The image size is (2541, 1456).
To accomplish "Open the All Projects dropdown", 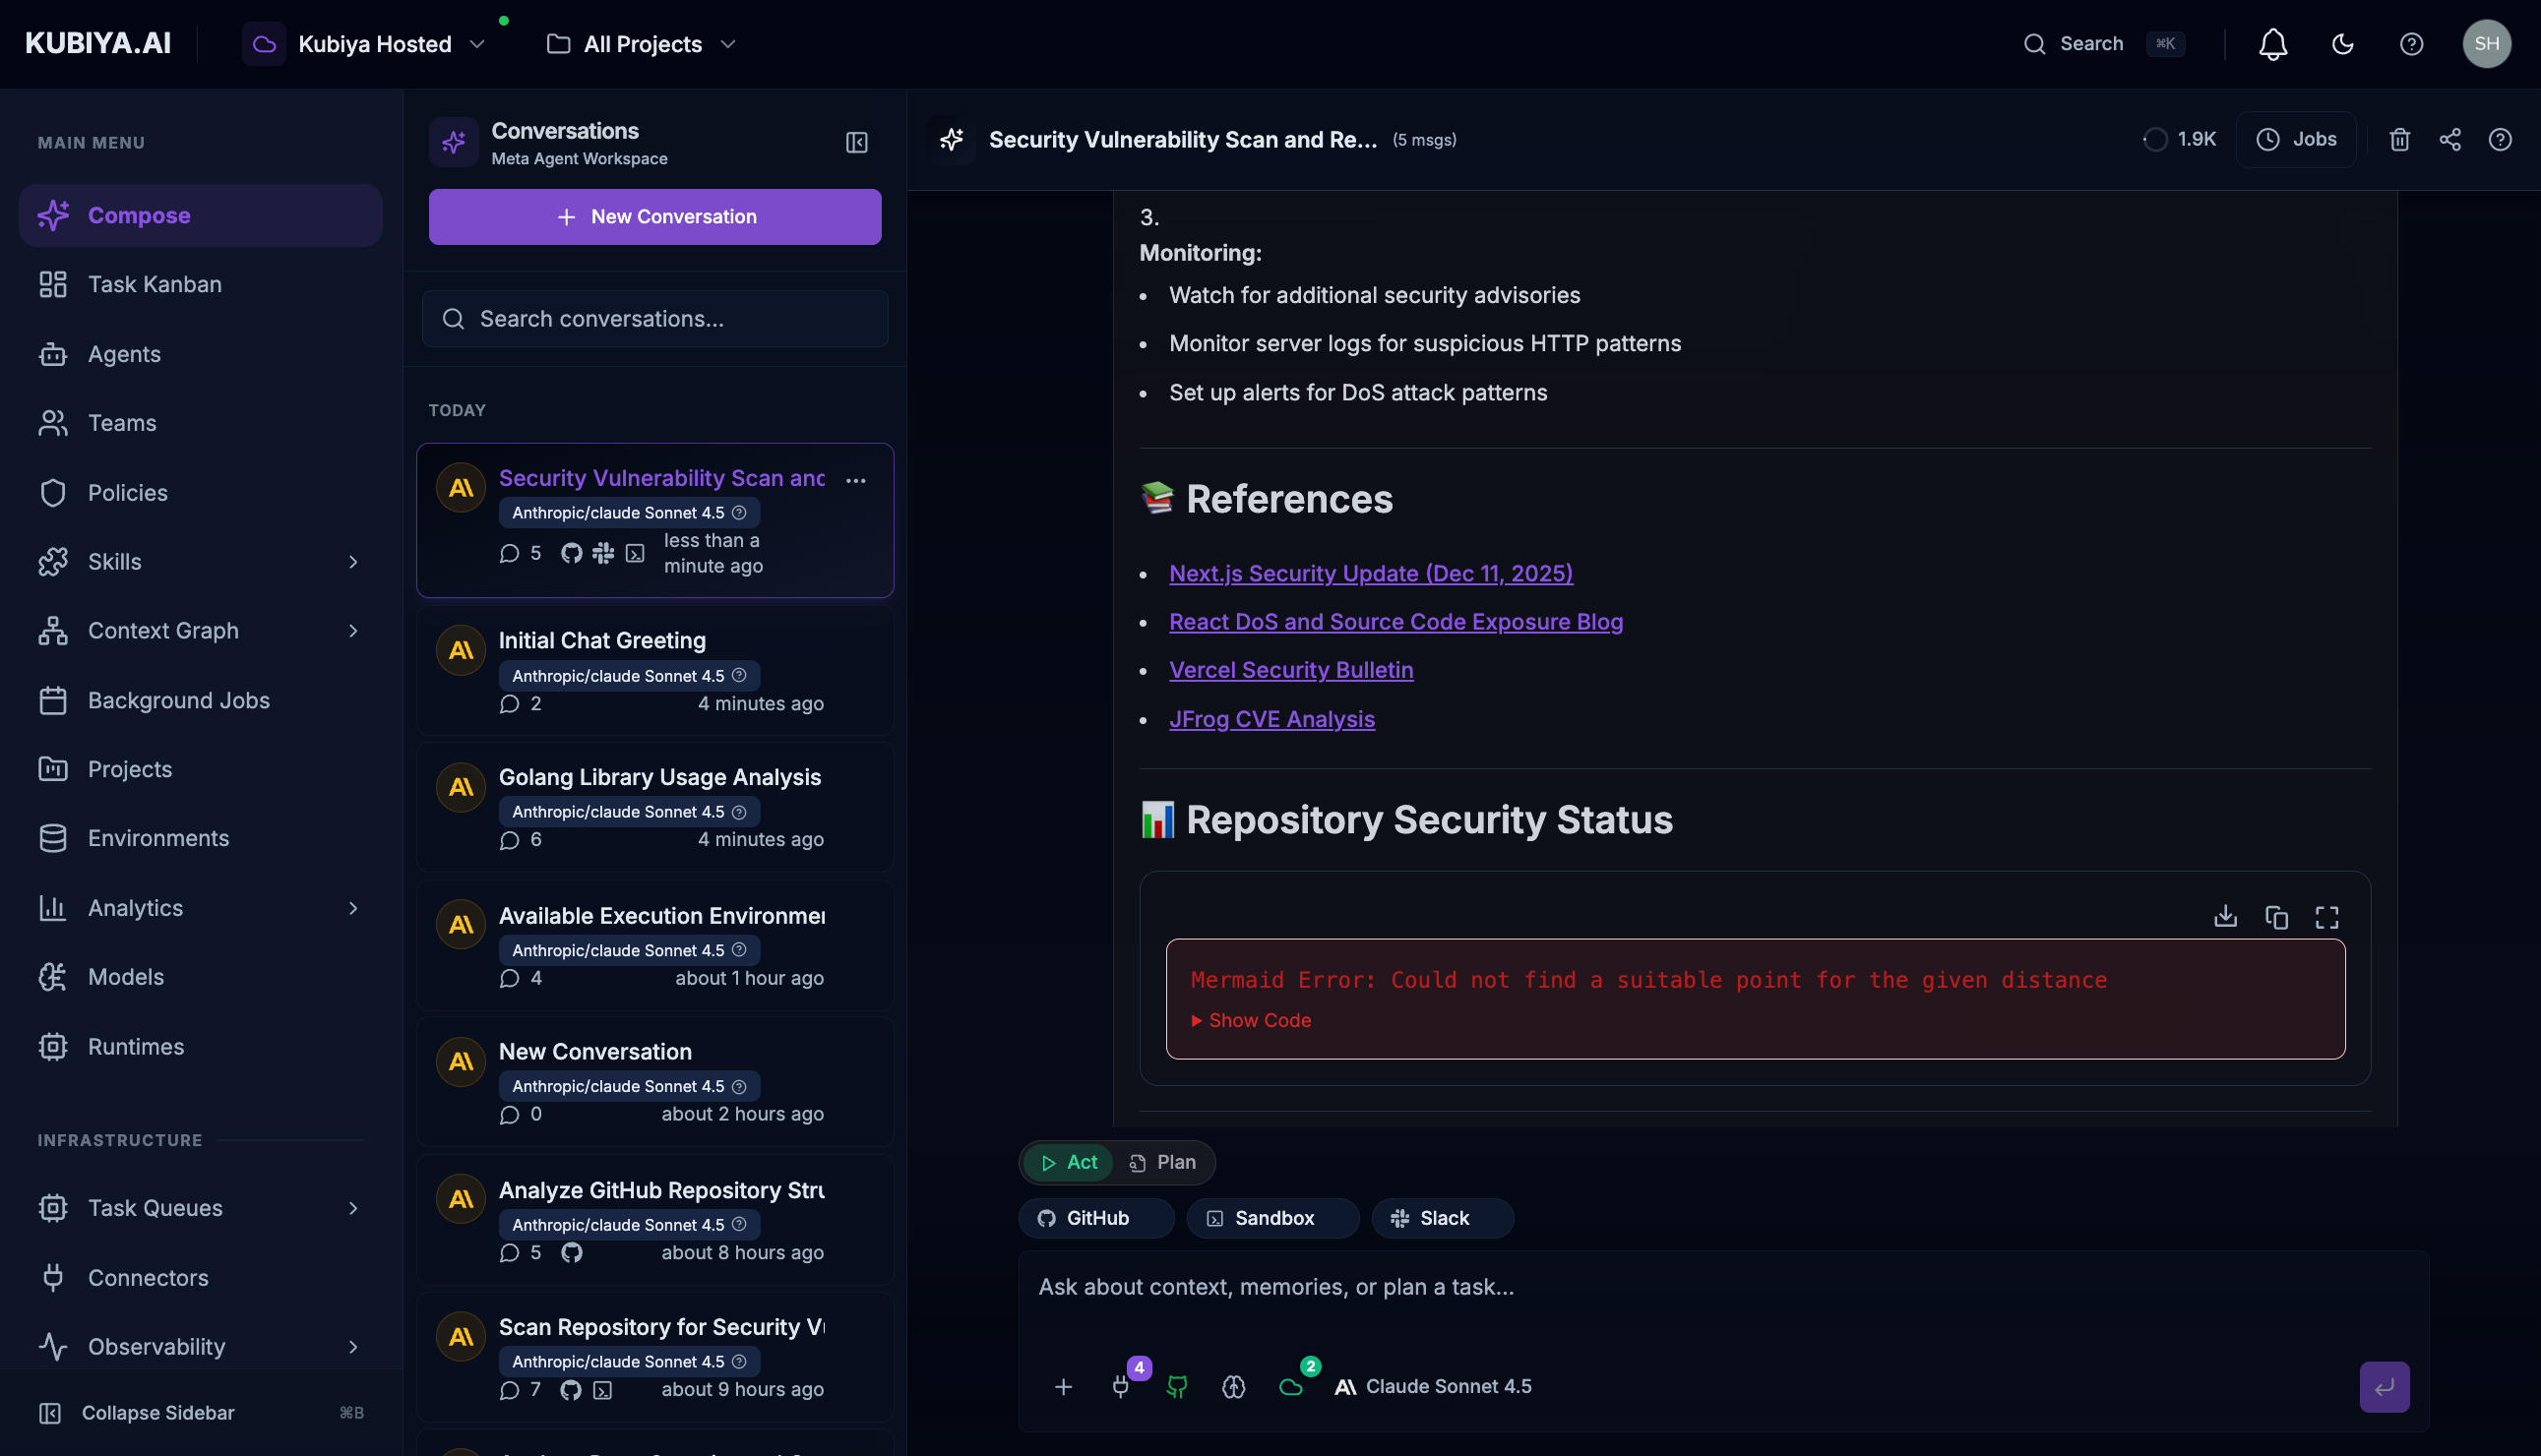I will tap(641, 44).
